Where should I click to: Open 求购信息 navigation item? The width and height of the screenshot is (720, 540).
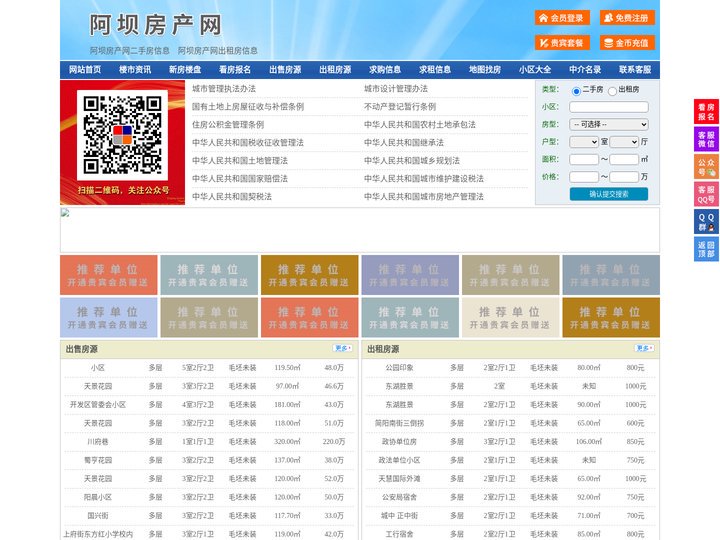385,70
